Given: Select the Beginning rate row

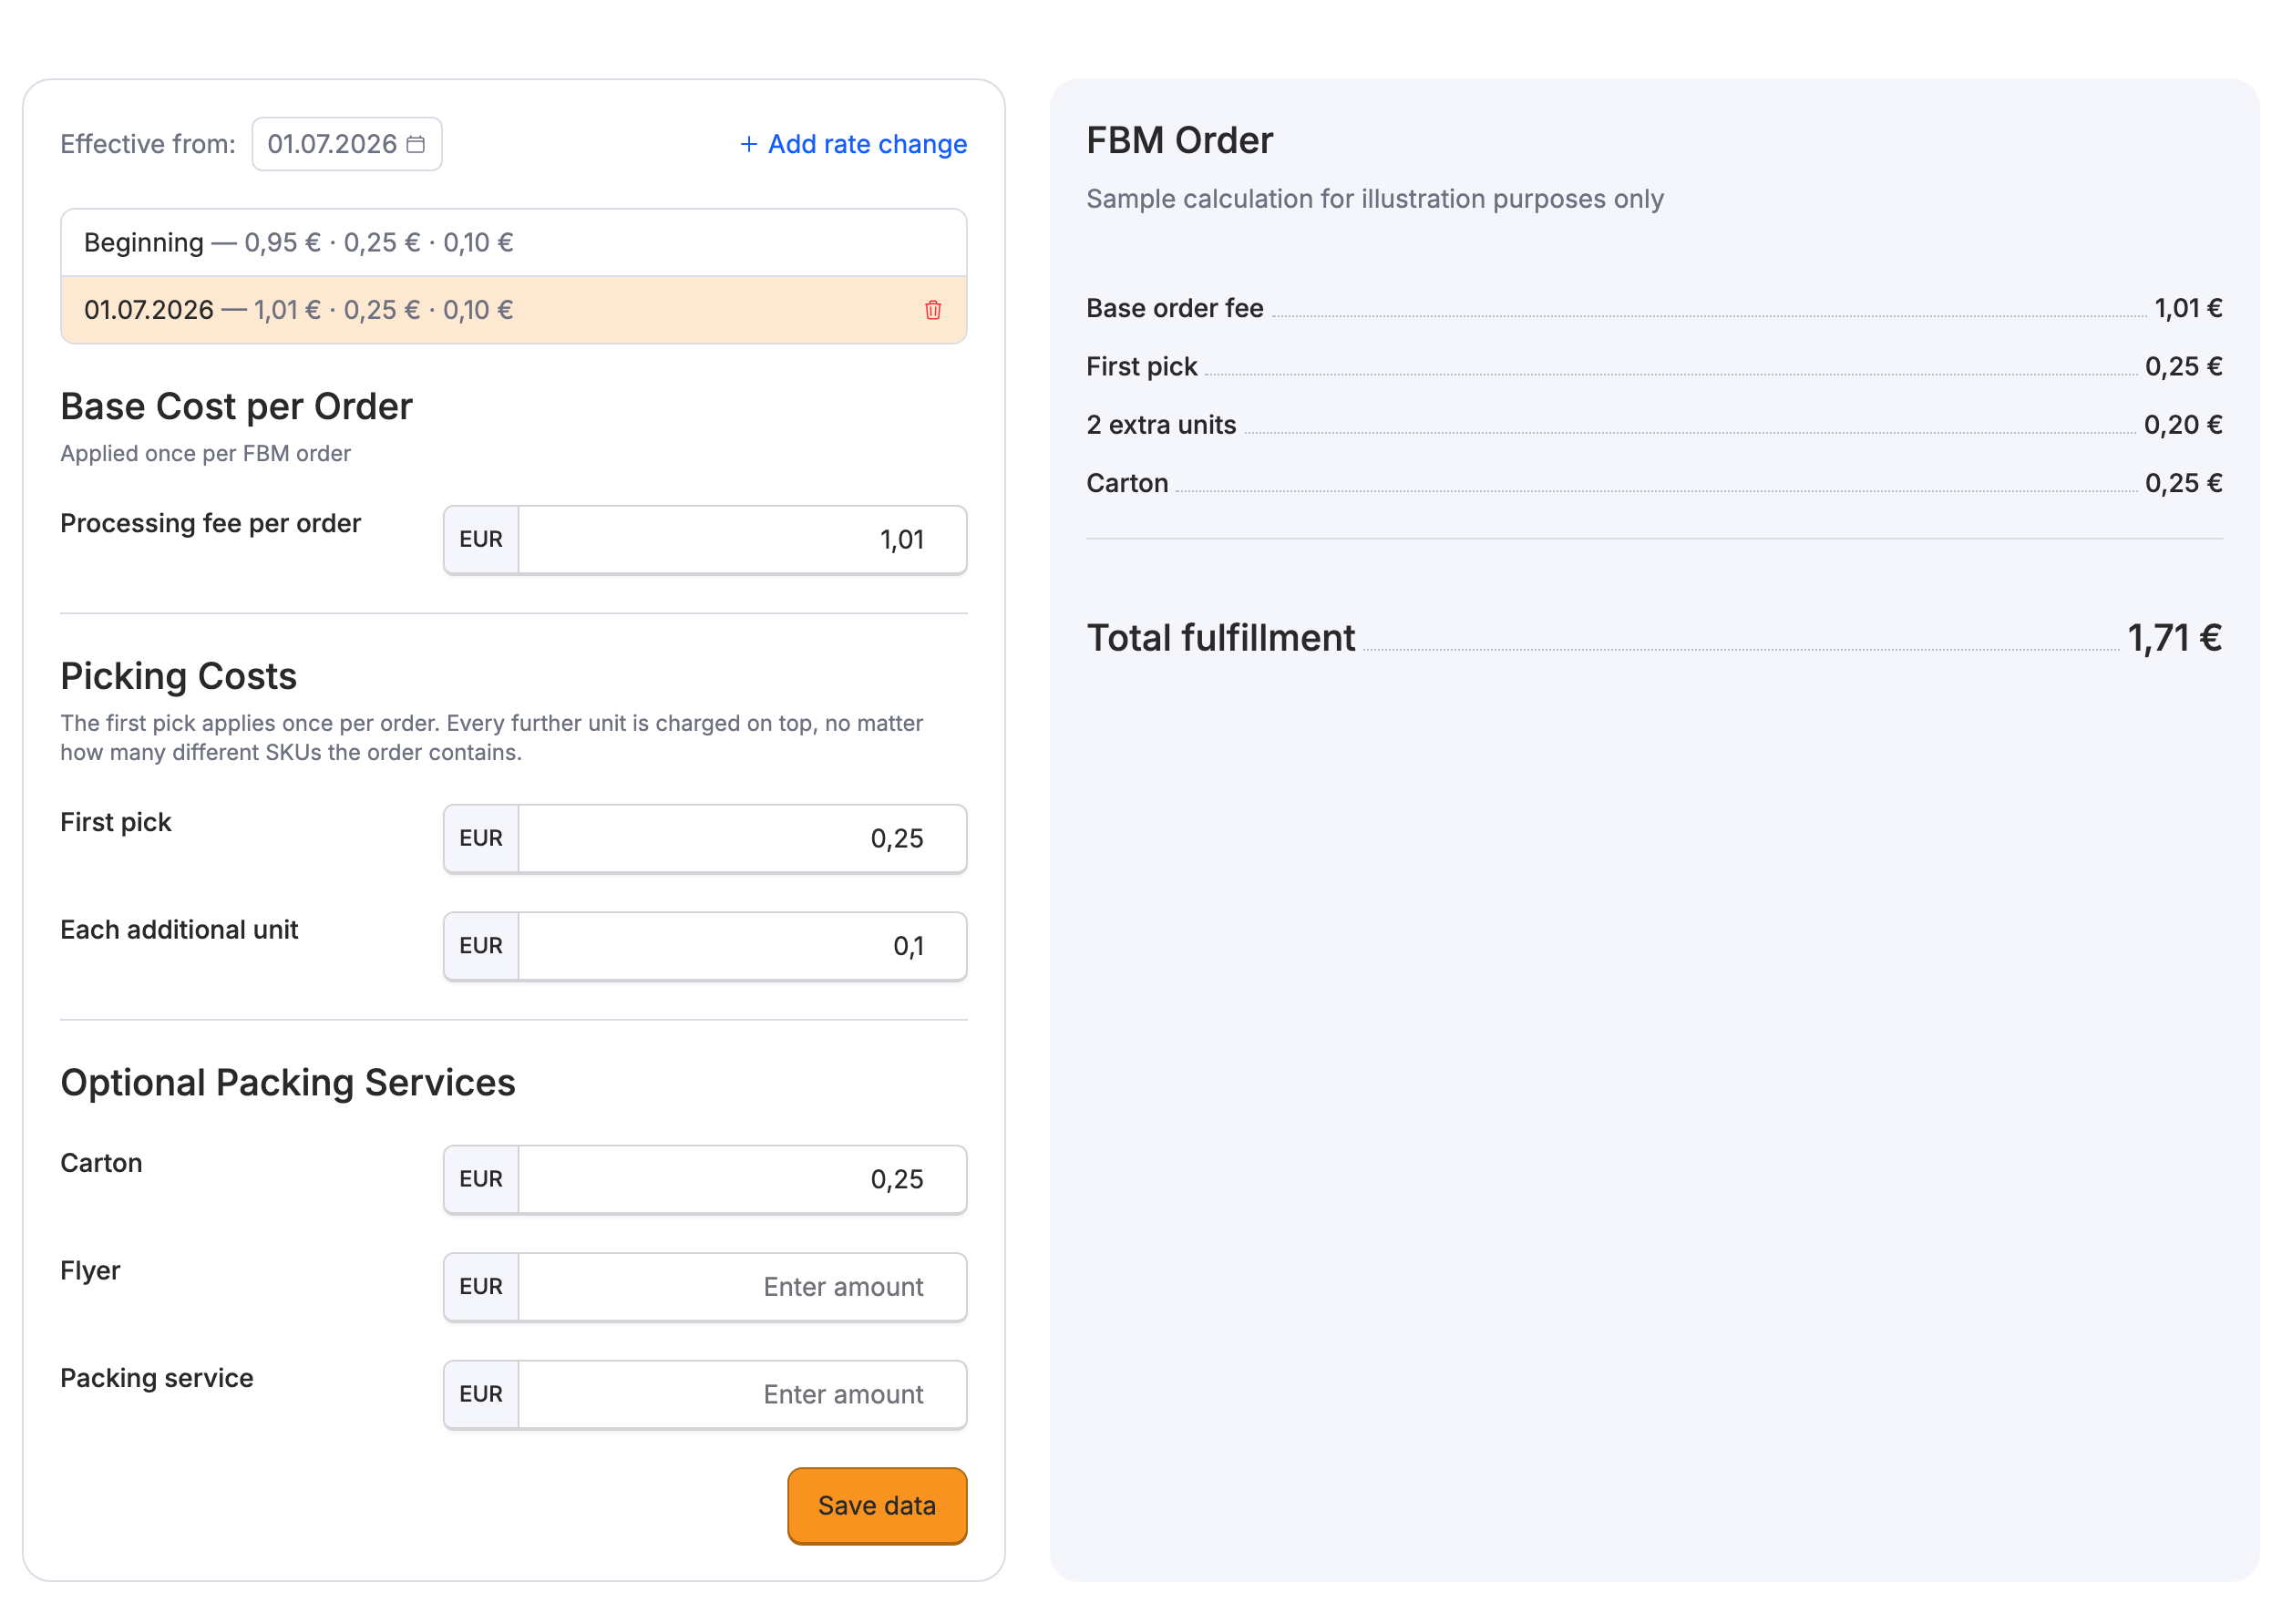Looking at the screenshot, I should (513, 243).
